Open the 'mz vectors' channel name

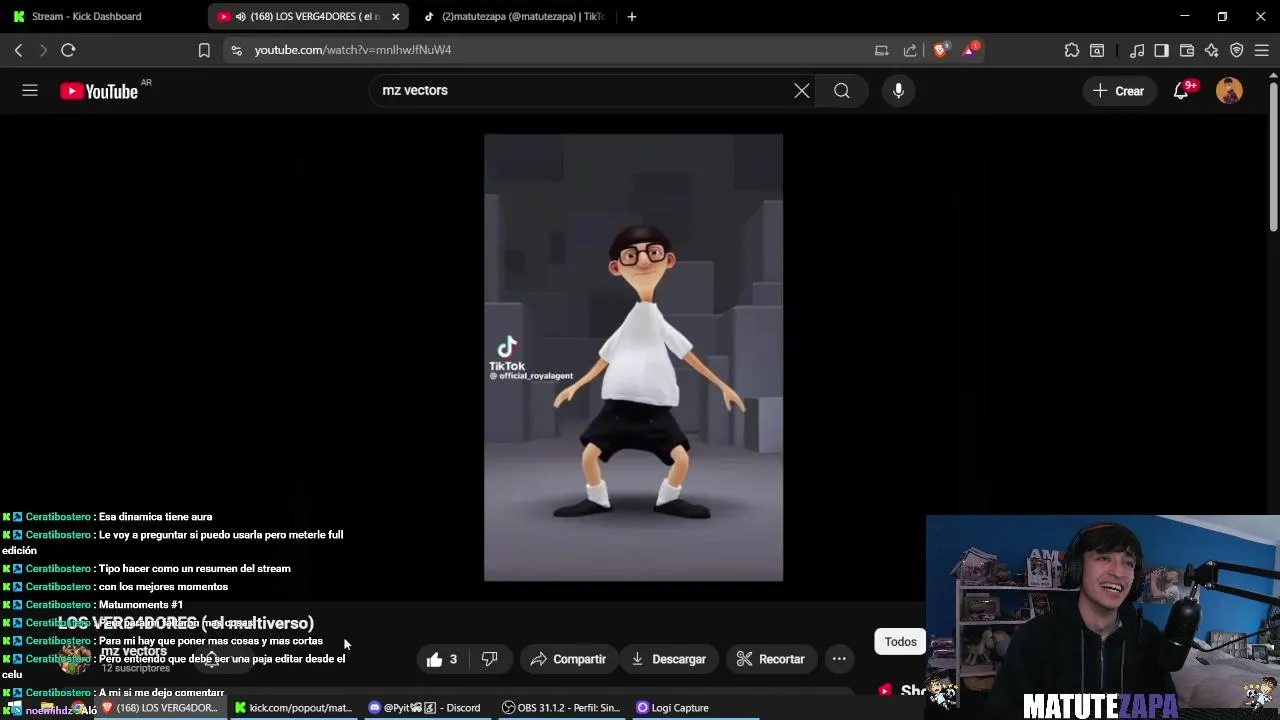pos(133,651)
